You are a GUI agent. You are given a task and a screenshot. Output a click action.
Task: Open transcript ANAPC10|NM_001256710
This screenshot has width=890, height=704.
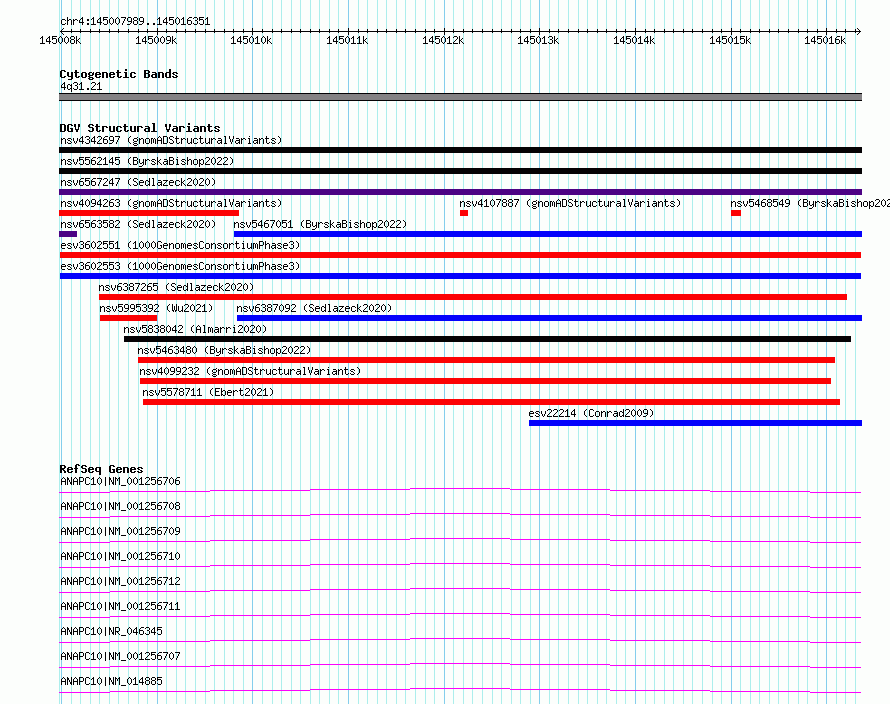pyautogui.click(x=120, y=556)
